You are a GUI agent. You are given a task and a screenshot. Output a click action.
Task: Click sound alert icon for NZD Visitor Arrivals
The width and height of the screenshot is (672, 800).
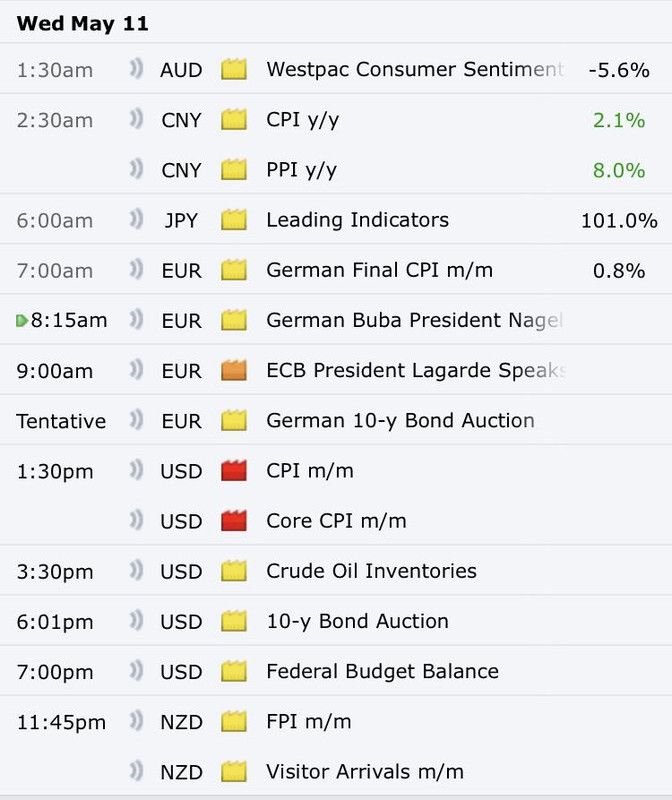point(136,771)
